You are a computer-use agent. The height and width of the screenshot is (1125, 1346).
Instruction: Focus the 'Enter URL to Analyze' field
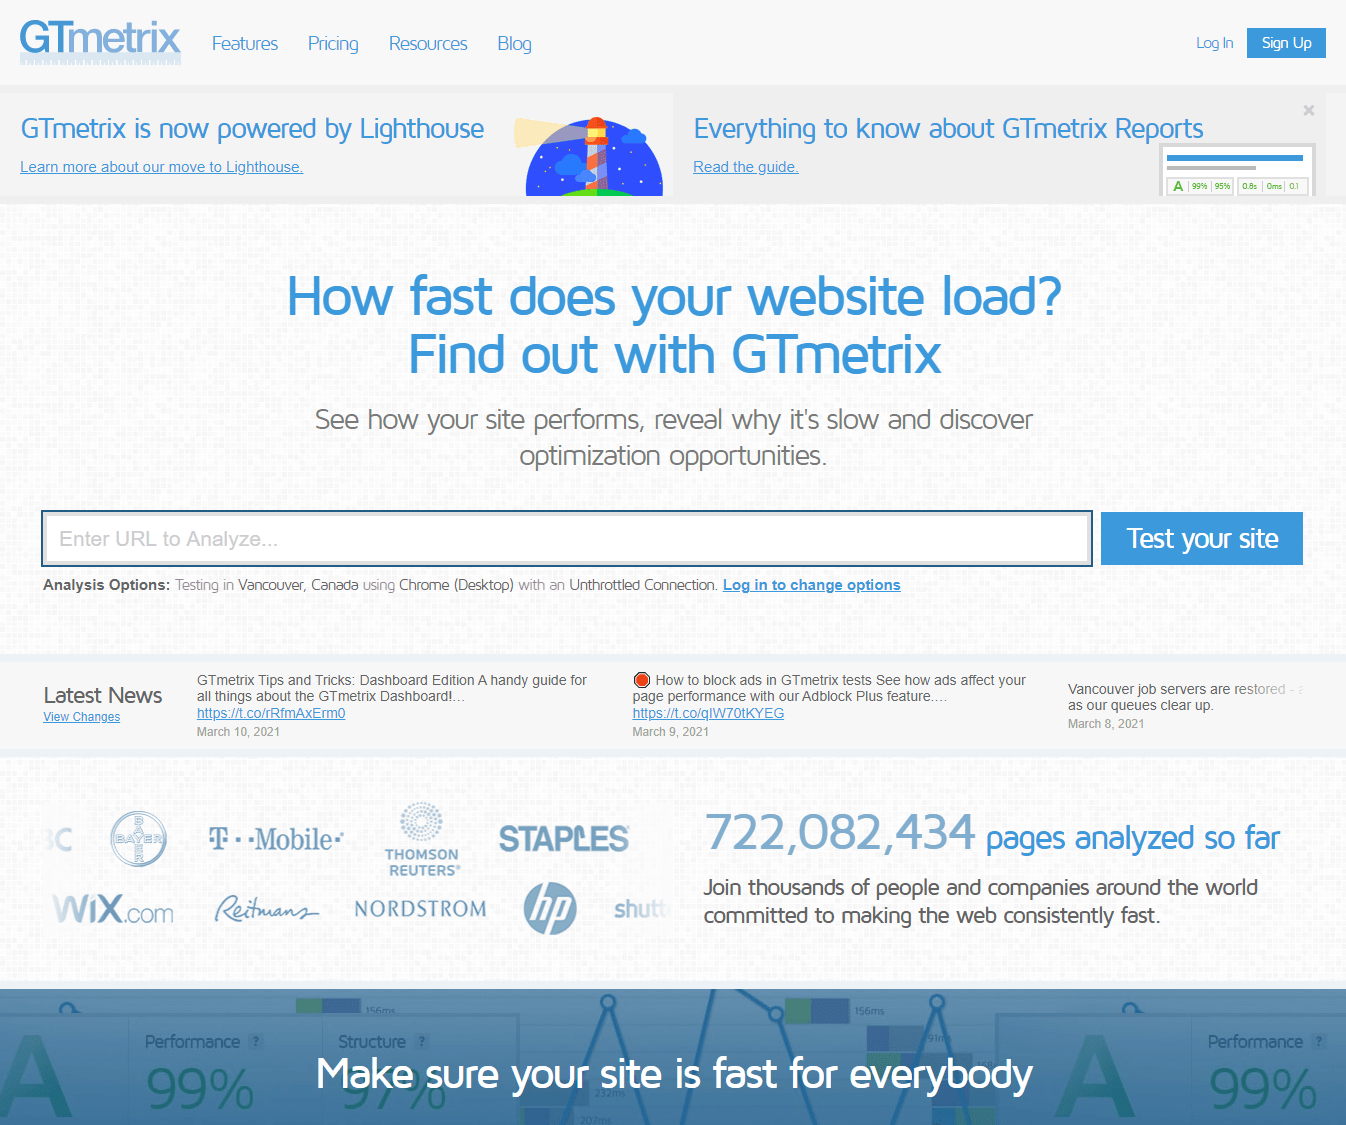[567, 539]
